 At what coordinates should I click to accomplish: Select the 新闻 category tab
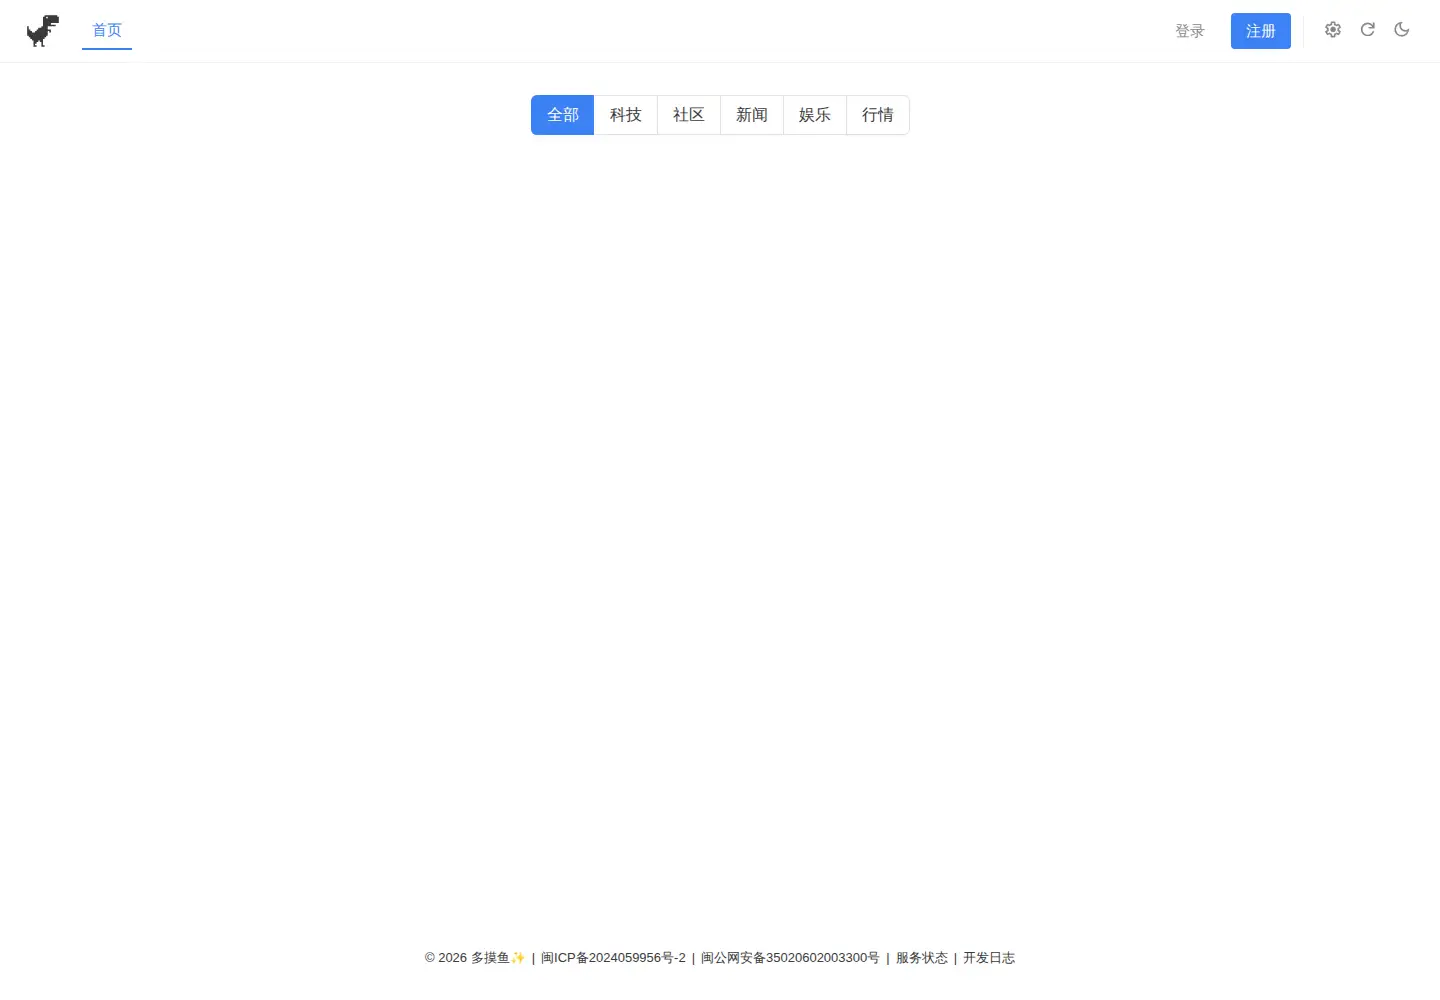pos(752,115)
